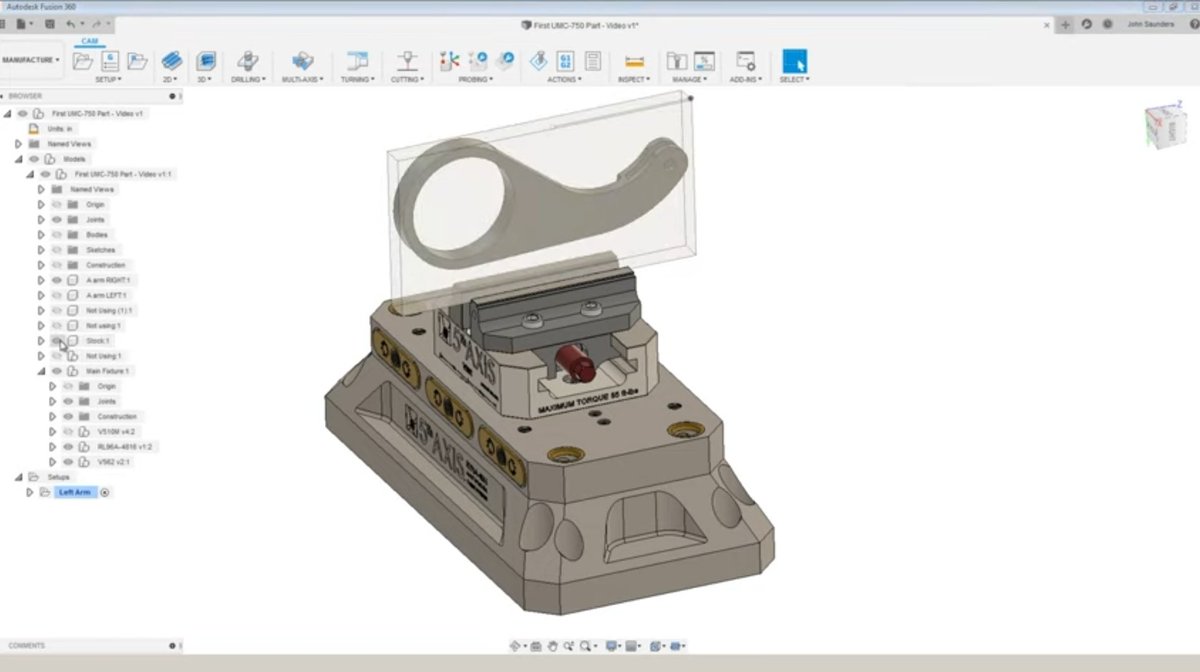Select the 3D milling toolbar icon
Screen dimensions: 1200x672
(x=205, y=62)
